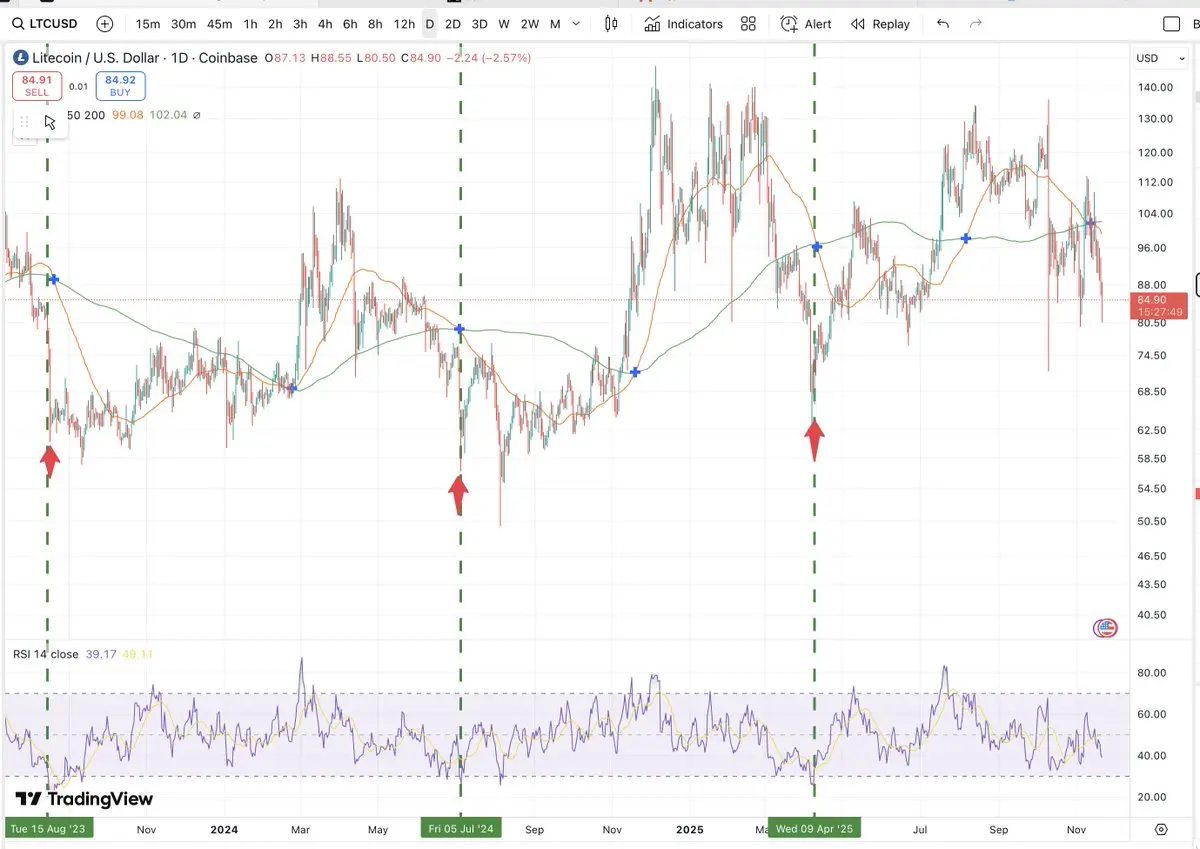Switch to the W weekly timeframe
Viewport: 1200px width, 849px height.
(504, 24)
